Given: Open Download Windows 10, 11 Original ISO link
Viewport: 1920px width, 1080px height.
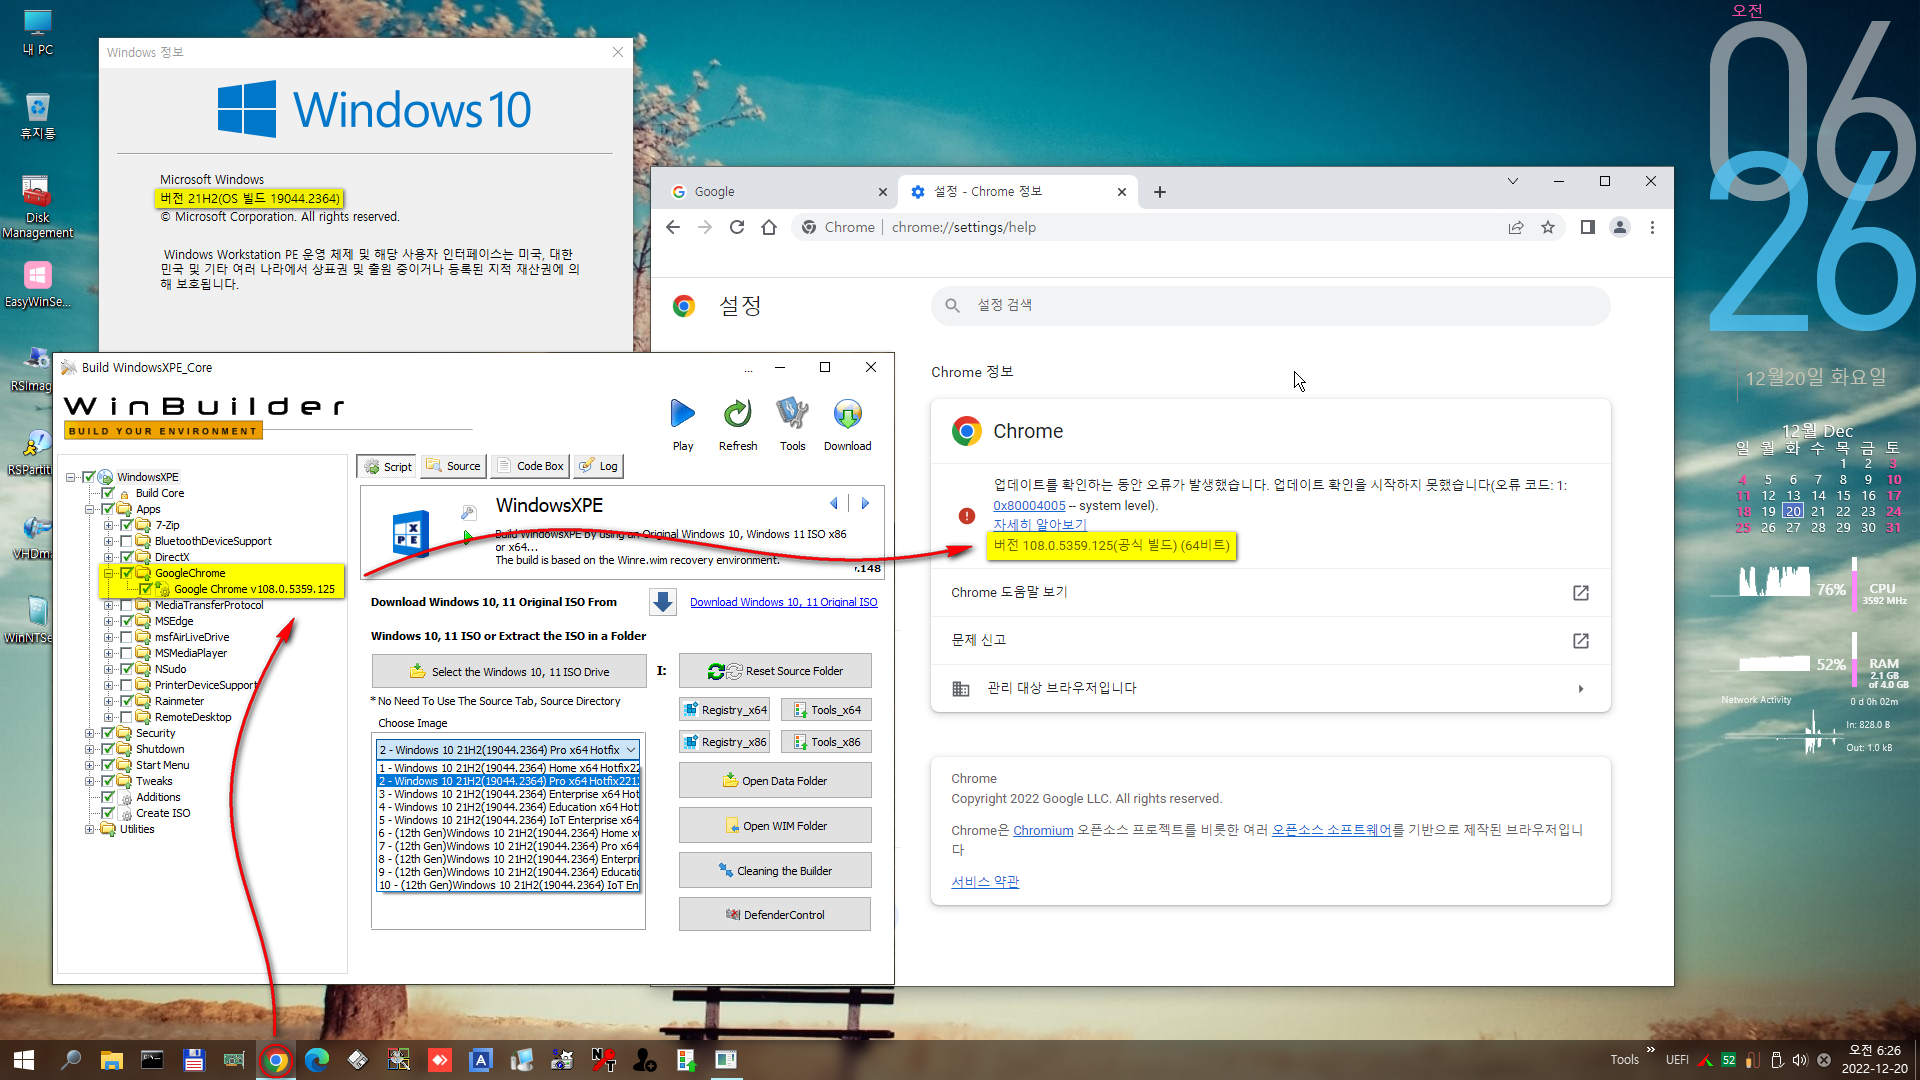Looking at the screenshot, I should pyautogui.click(x=783, y=602).
